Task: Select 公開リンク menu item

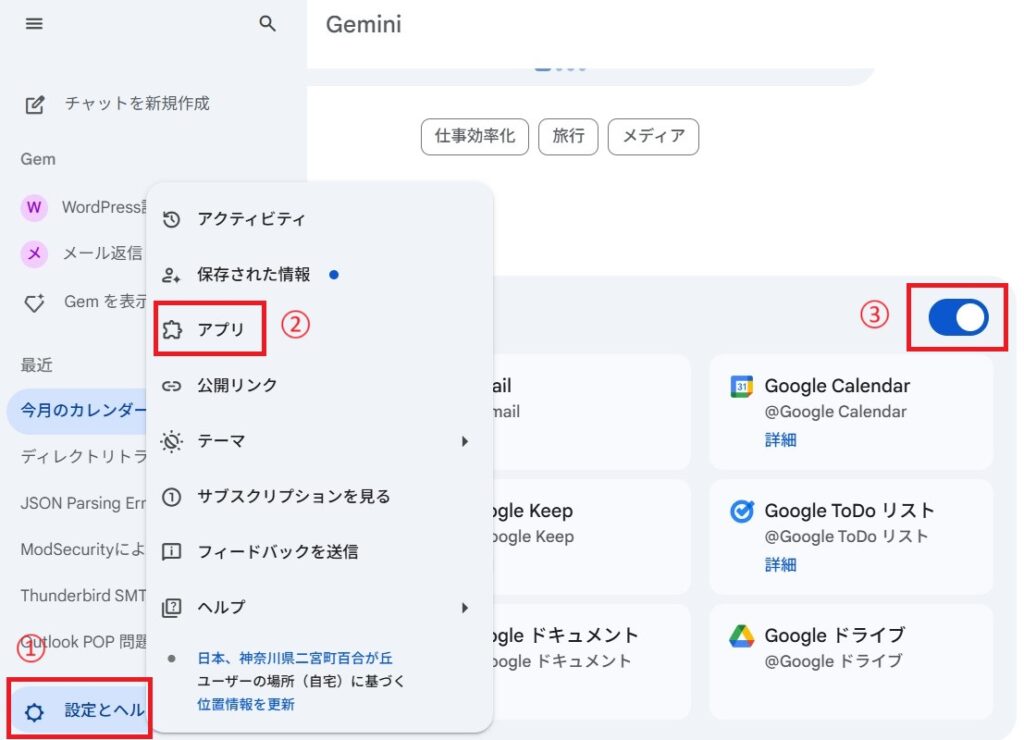Action: [x=320, y=386]
